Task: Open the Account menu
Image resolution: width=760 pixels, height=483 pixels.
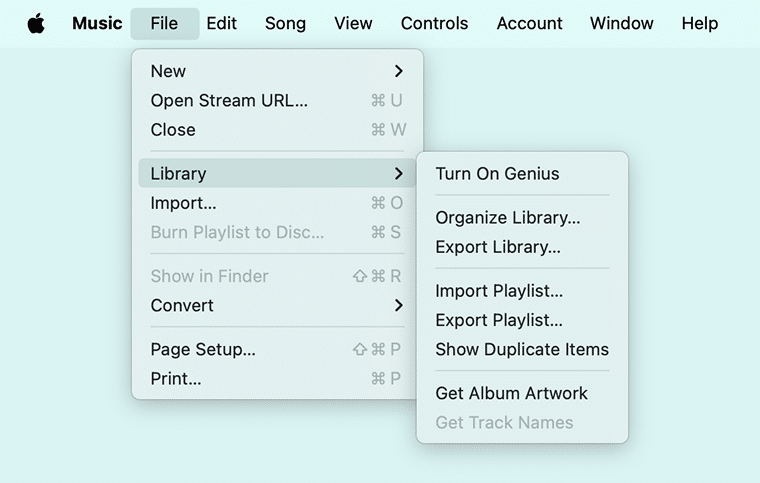Action: (529, 23)
